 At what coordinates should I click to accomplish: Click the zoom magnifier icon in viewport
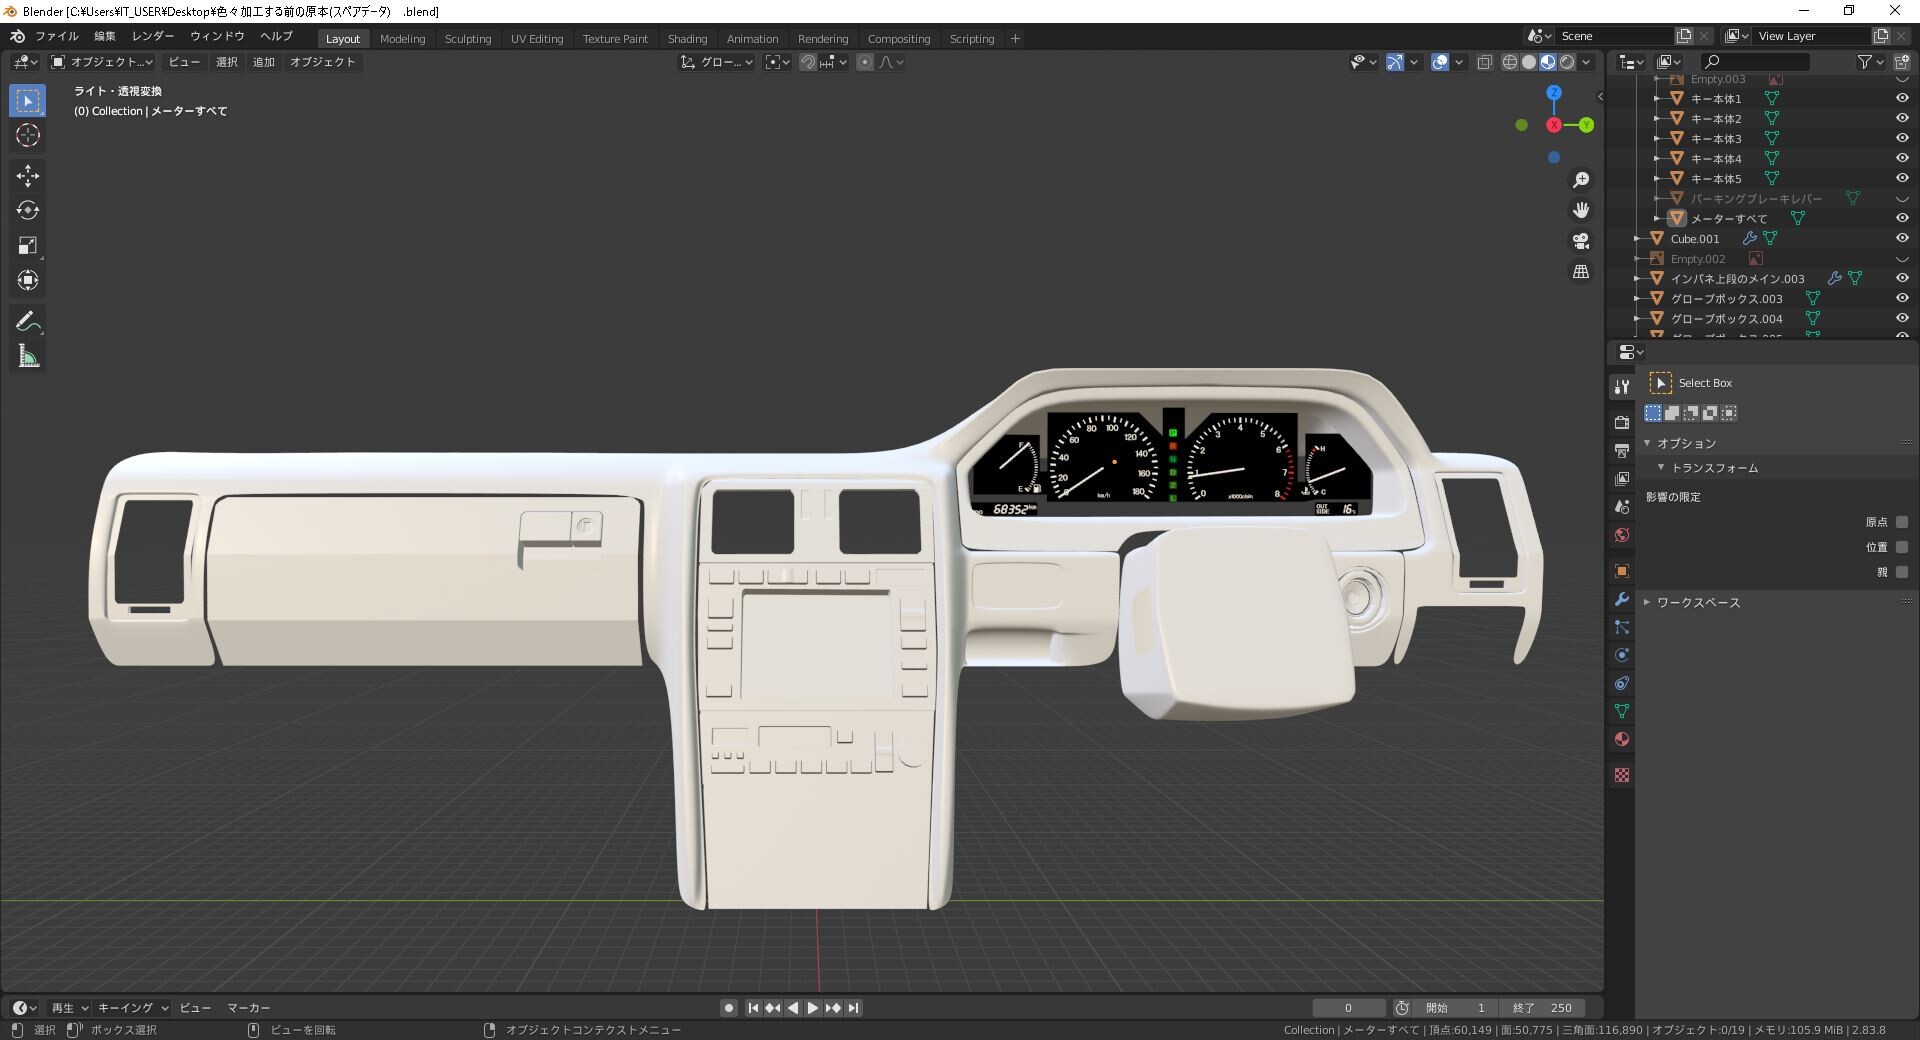pyautogui.click(x=1580, y=179)
